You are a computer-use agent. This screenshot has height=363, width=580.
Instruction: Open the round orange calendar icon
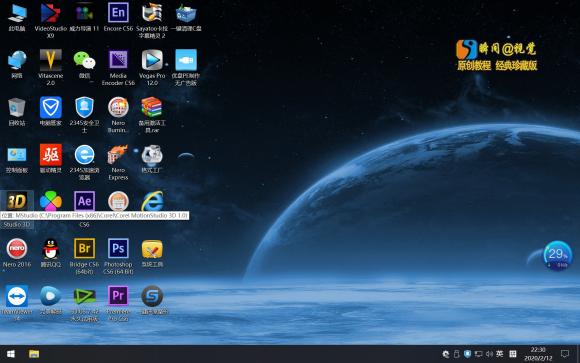tap(118, 202)
